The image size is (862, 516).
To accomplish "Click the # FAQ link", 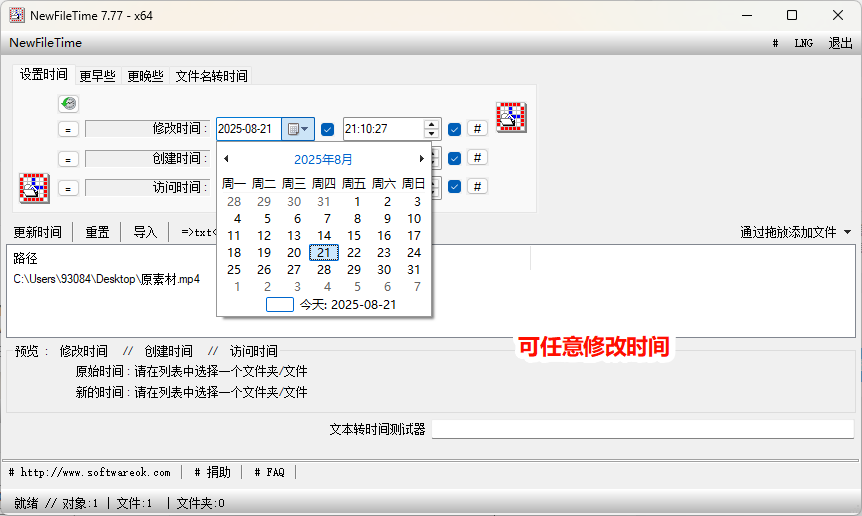I will (x=269, y=472).
